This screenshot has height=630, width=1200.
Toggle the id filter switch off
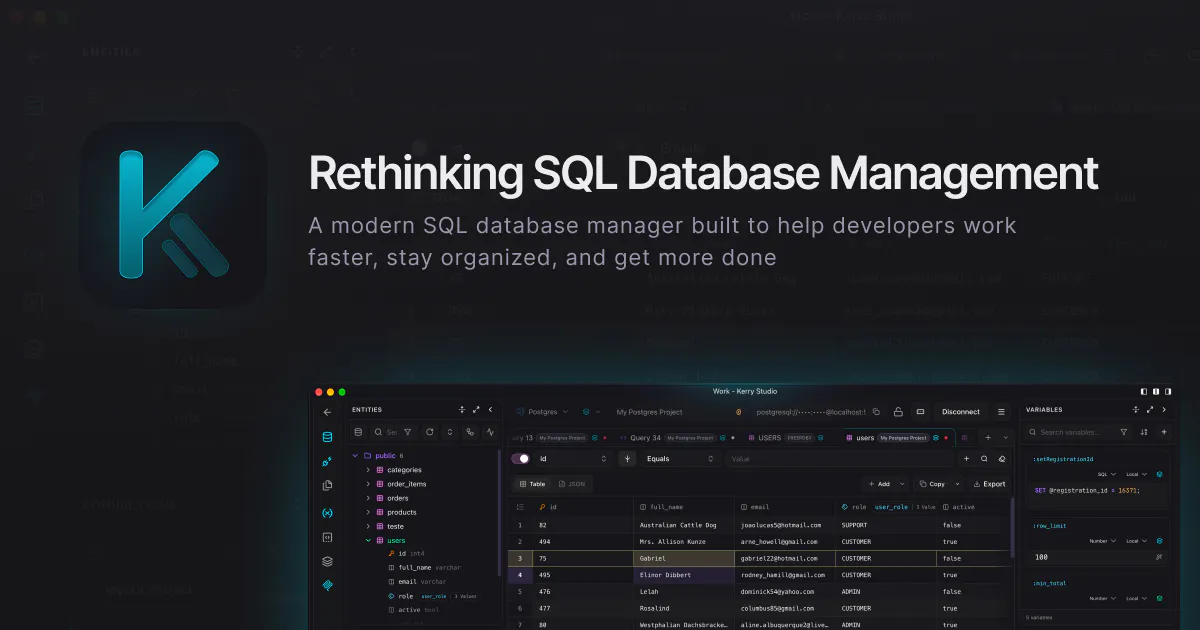[x=520, y=459]
